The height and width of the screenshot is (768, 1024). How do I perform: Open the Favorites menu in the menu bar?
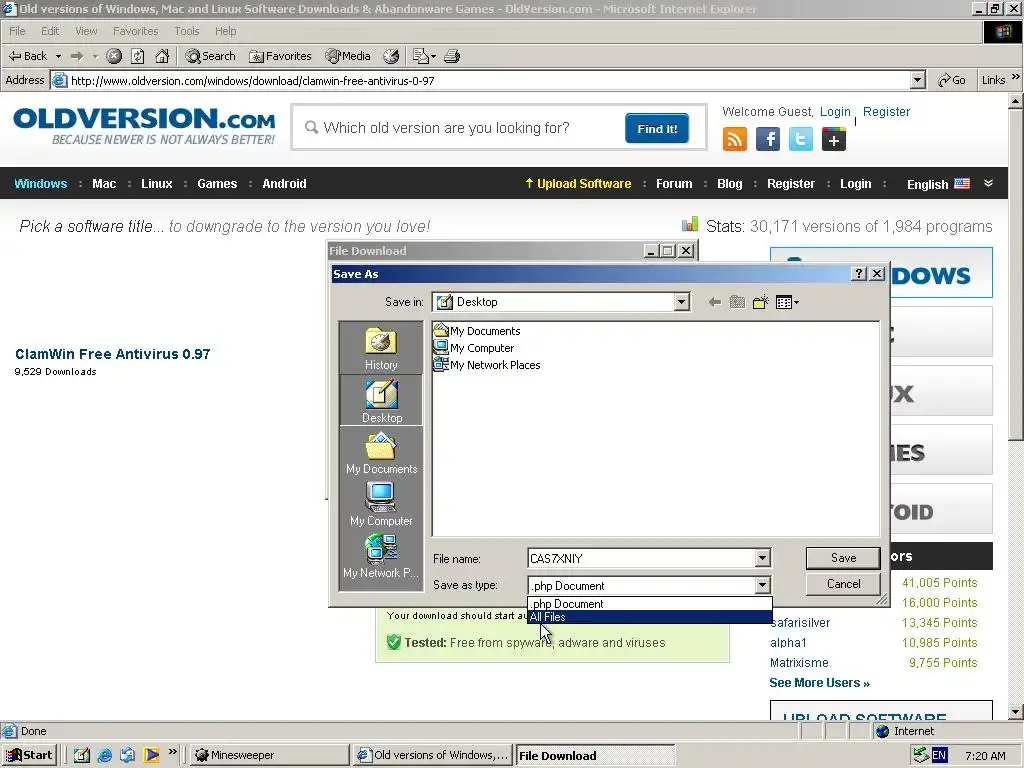135,31
